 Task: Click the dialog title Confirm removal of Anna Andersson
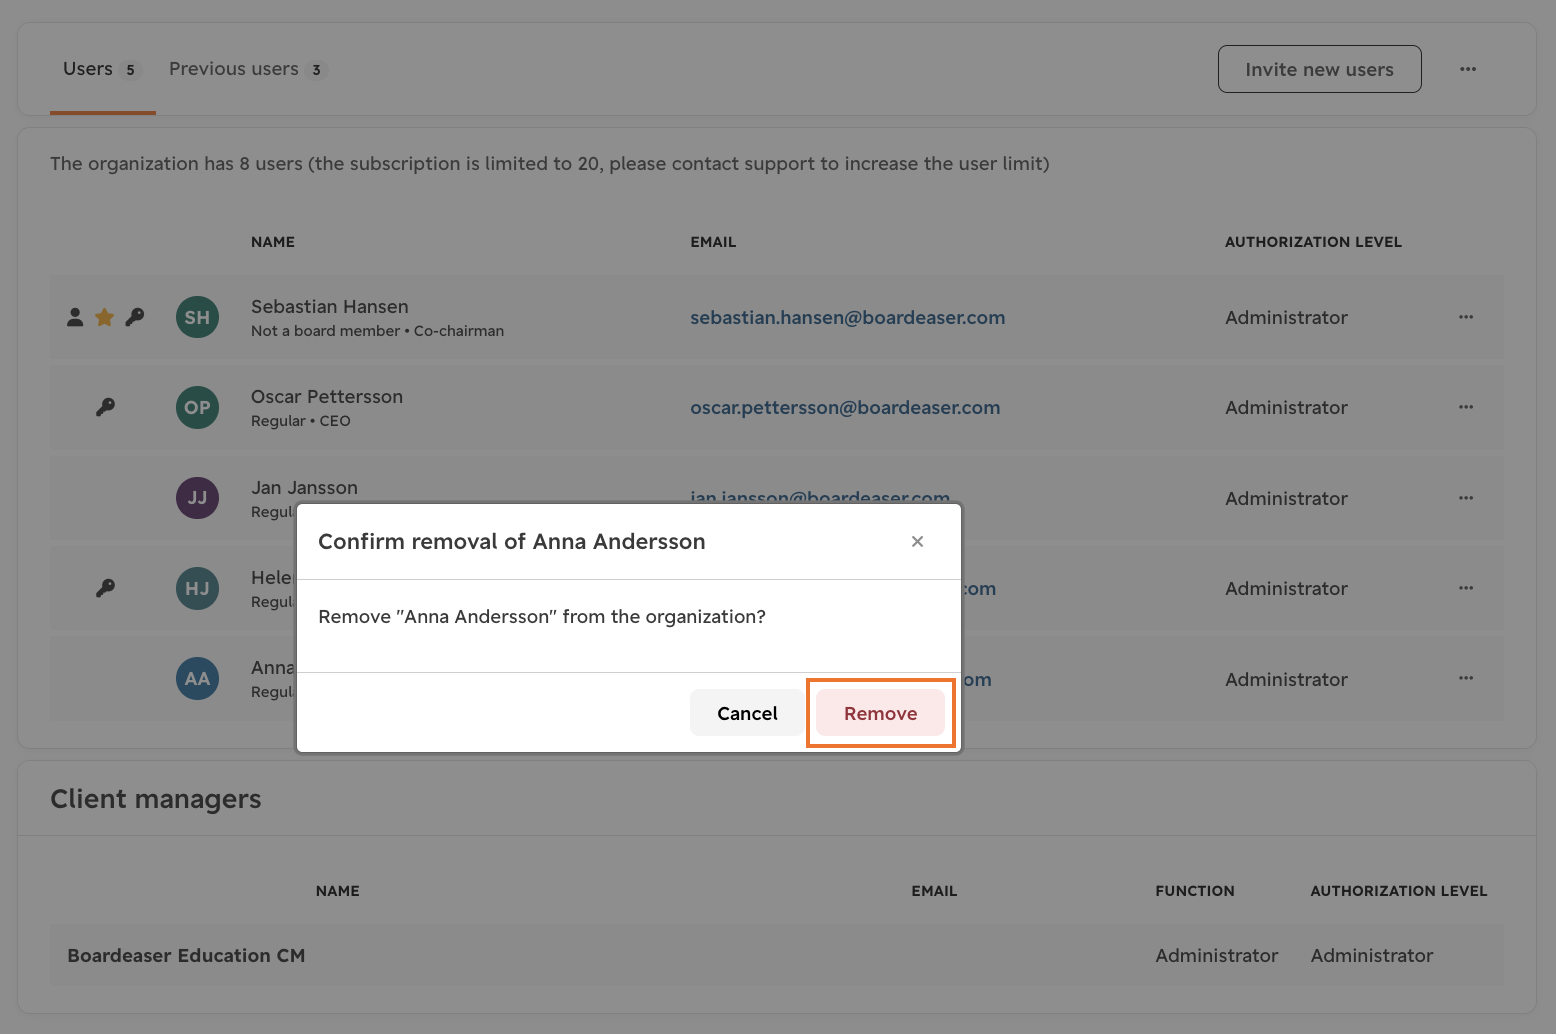pos(512,541)
